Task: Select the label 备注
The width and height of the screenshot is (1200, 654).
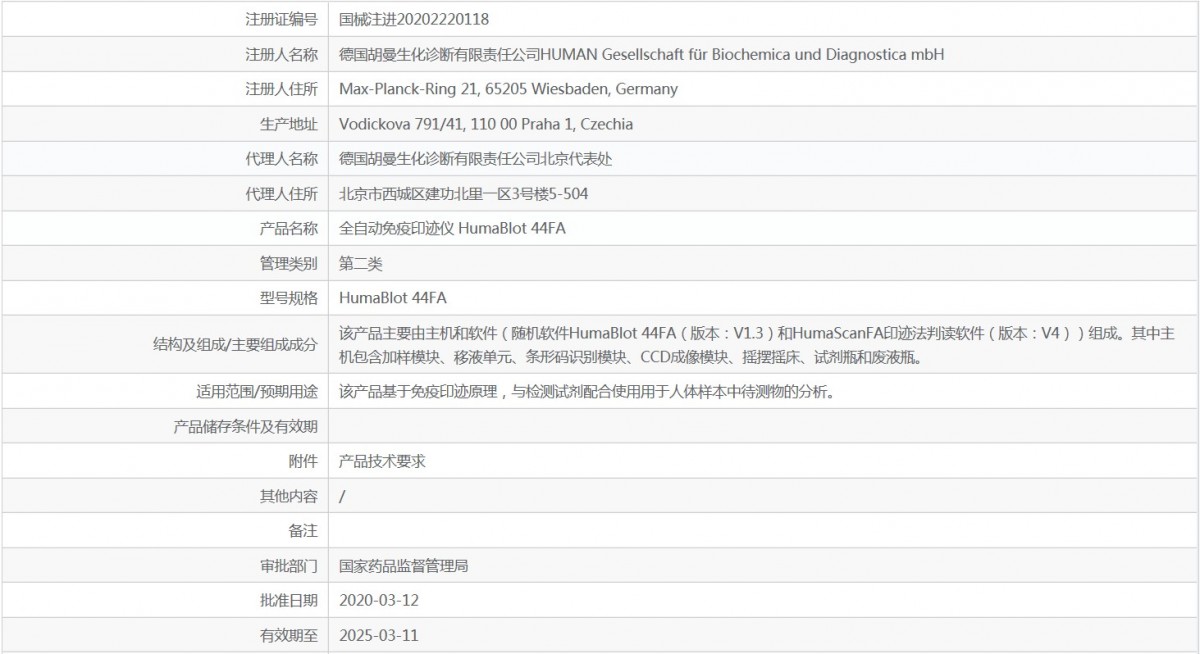Action: coord(302,531)
